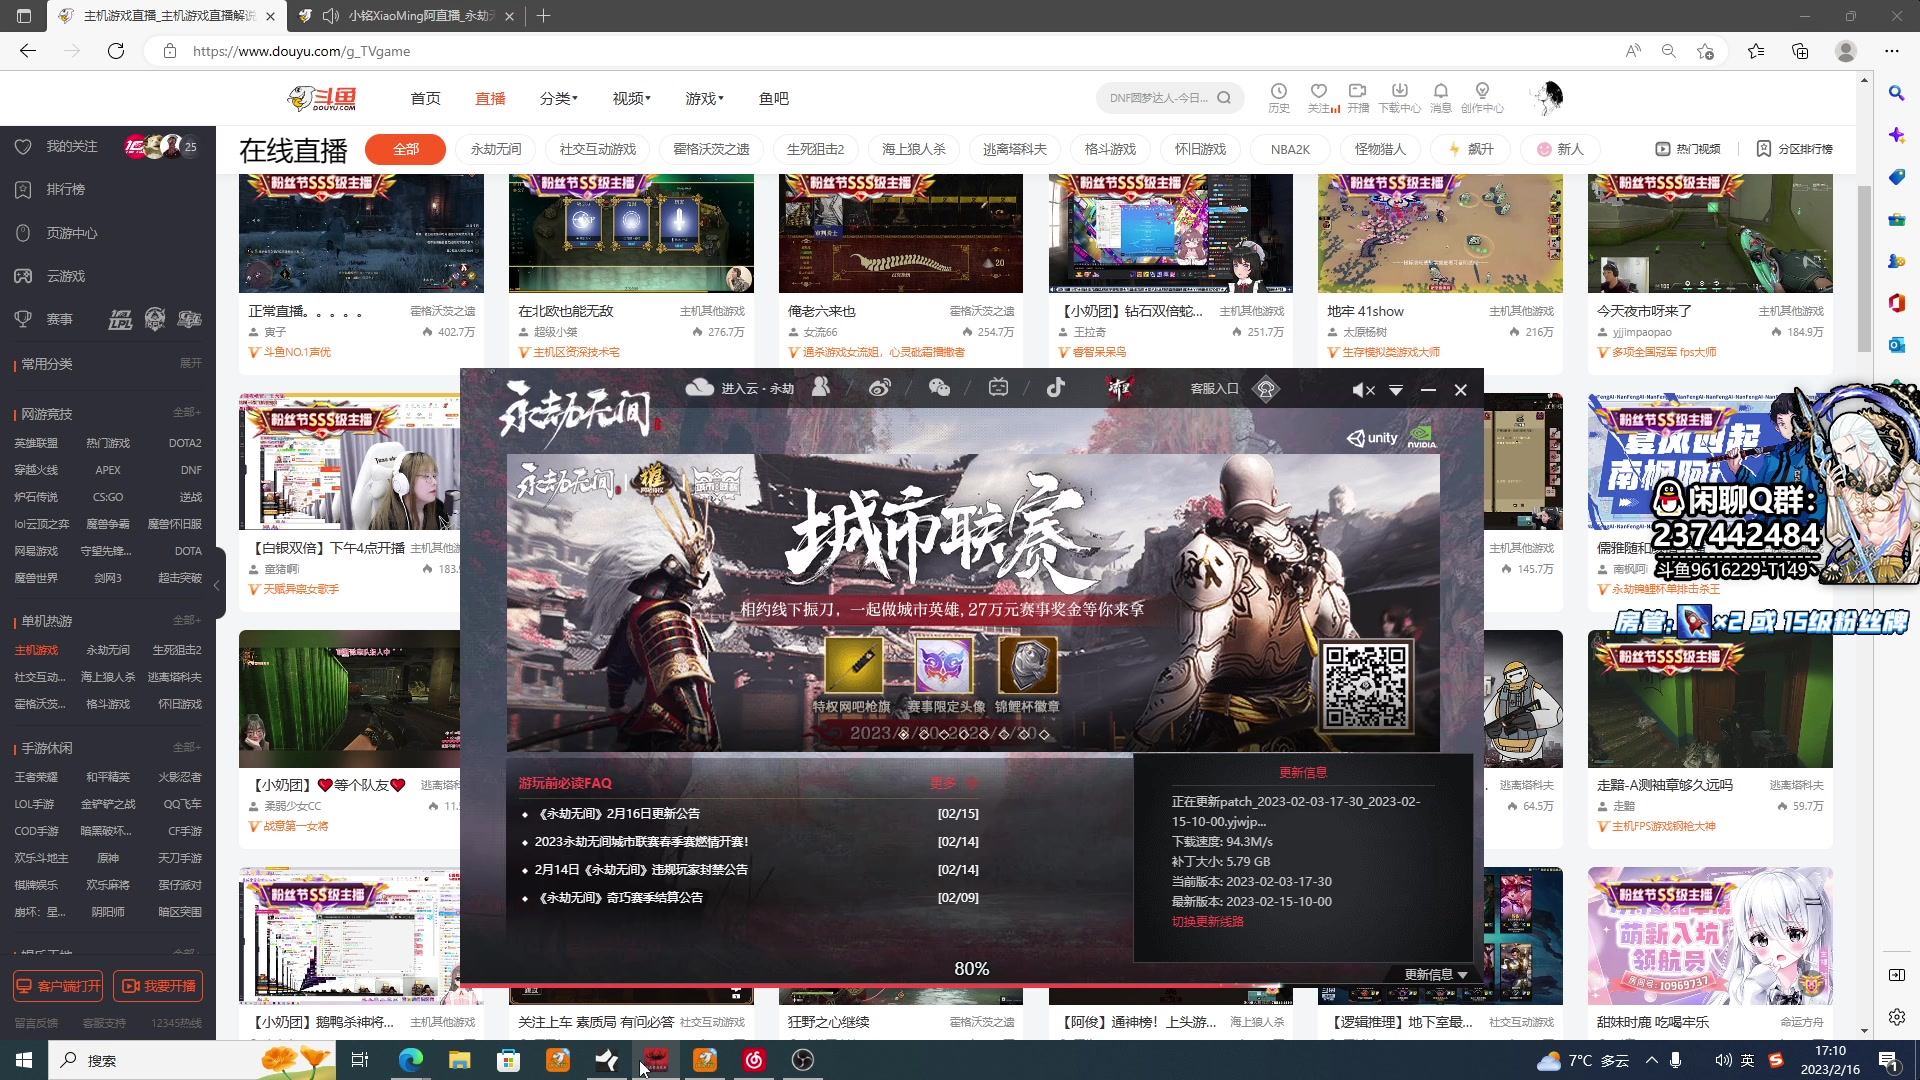This screenshot has width=1920, height=1080.
Task: Open 热门视频 link
Action: [x=1688, y=149]
